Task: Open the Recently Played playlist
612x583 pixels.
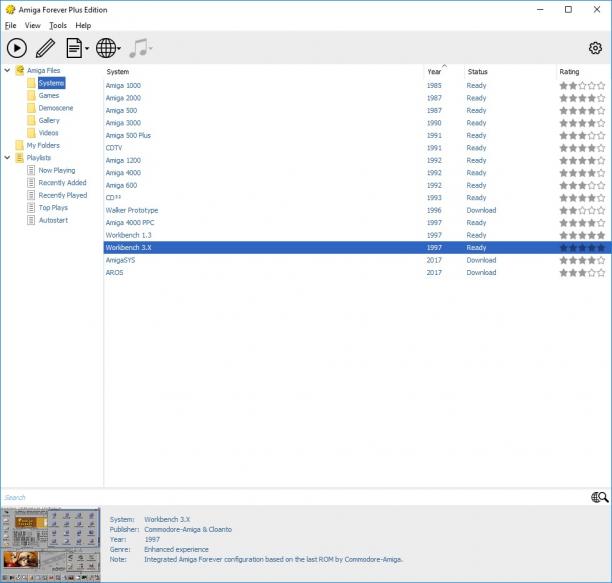Action: [x=63, y=195]
